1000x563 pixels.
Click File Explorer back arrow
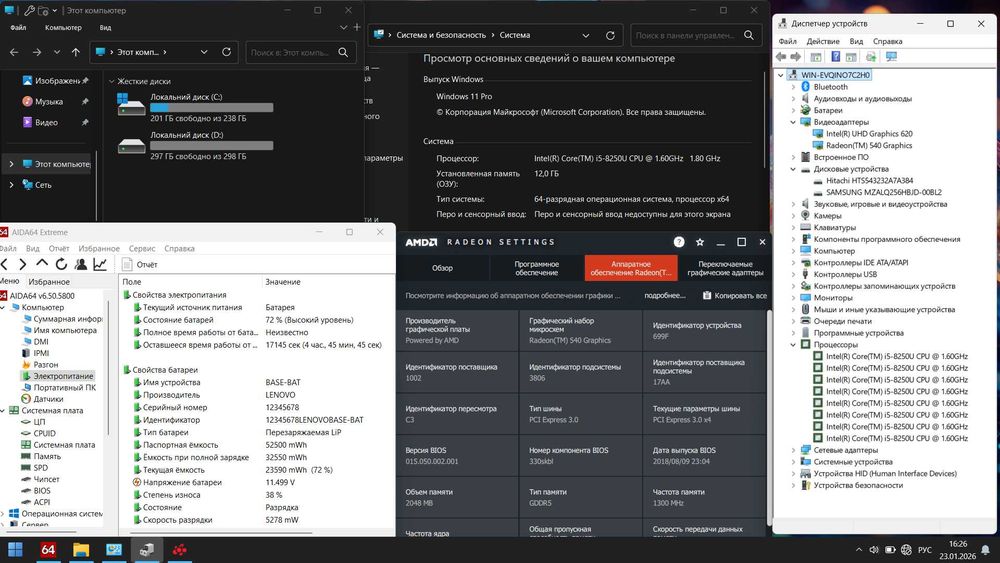(14, 52)
